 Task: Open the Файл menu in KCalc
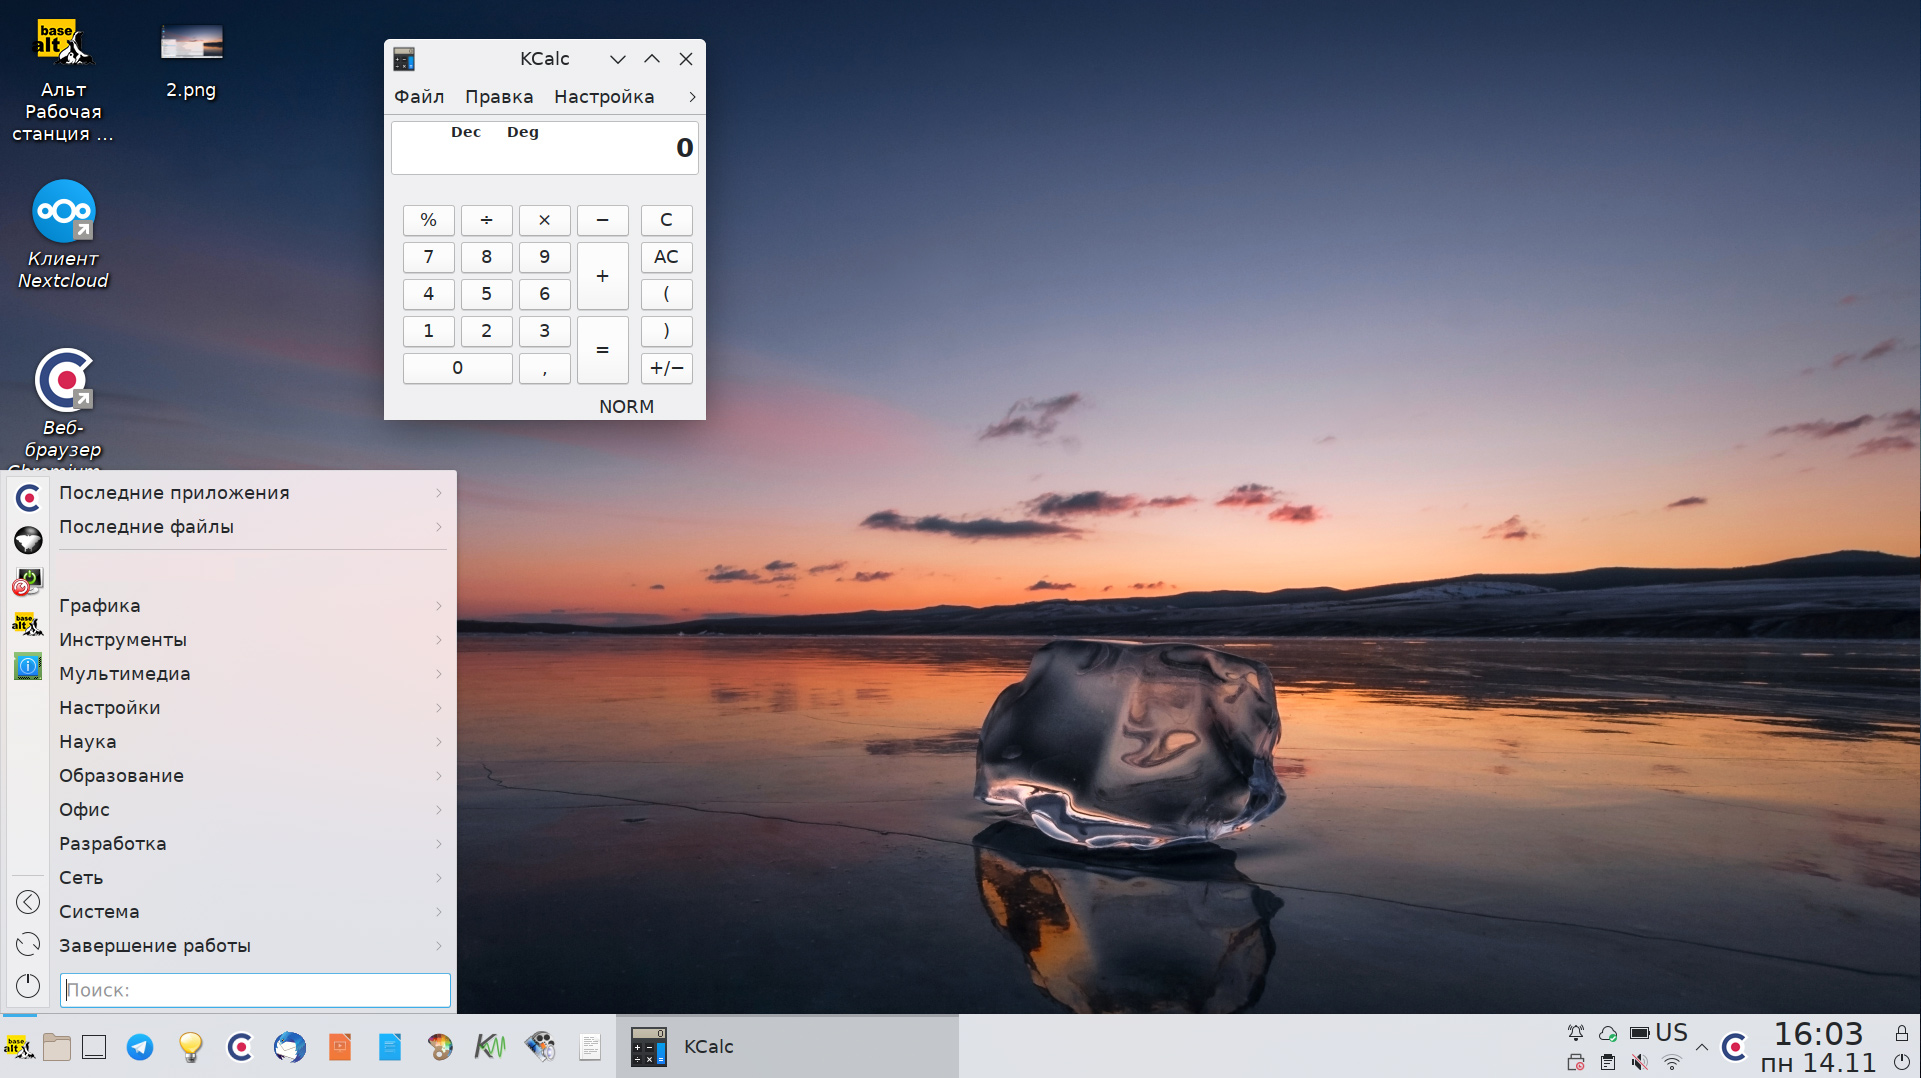pos(419,97)
